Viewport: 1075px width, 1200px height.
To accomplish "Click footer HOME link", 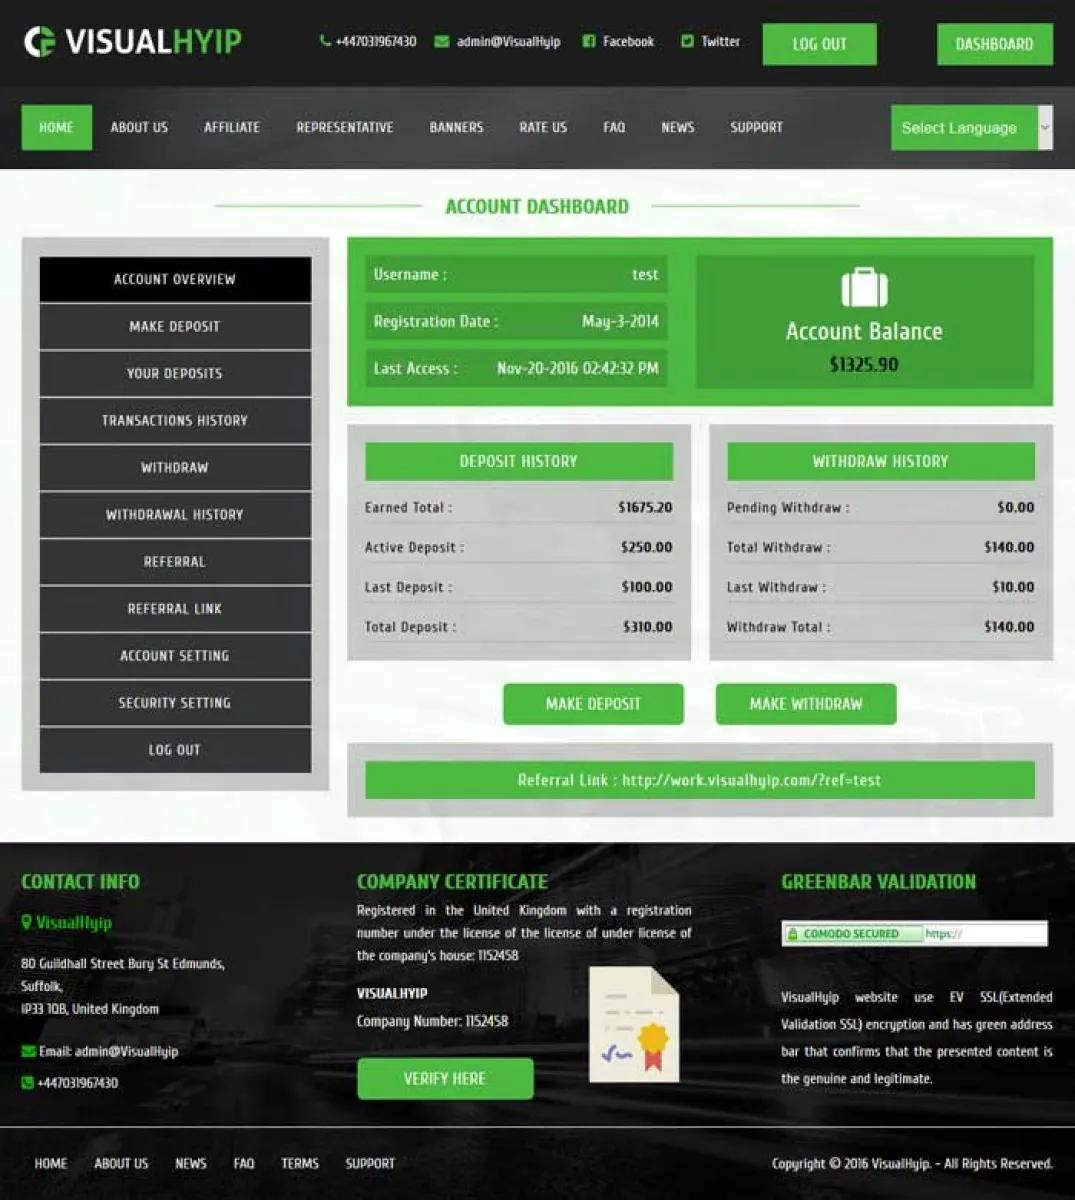I will [x=51, y=1163].
